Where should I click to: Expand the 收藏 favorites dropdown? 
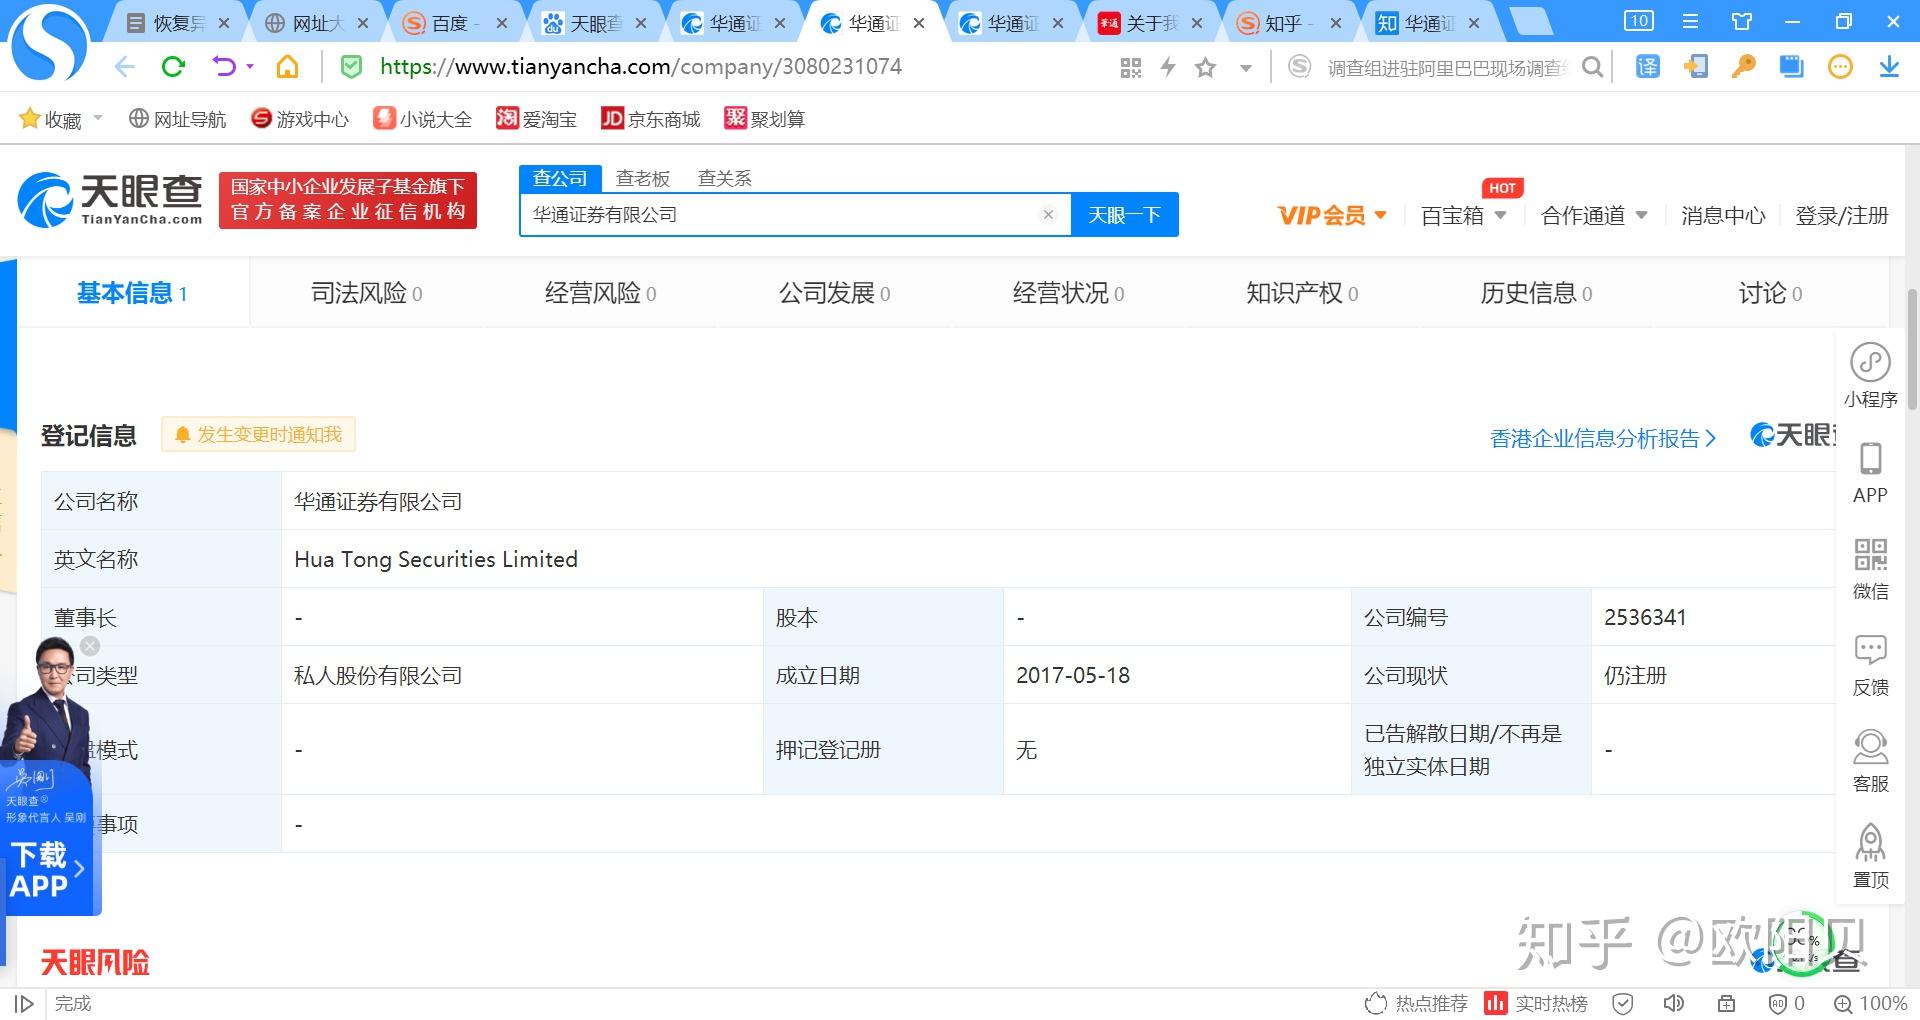pyautogui.click(x=98, y=118)
